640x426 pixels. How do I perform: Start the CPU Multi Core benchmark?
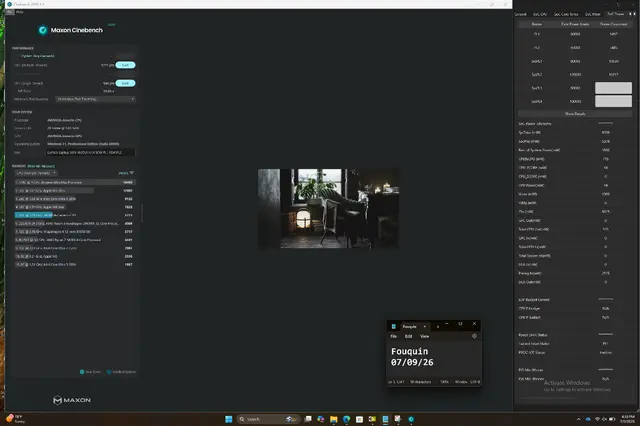tap(125, 65)
